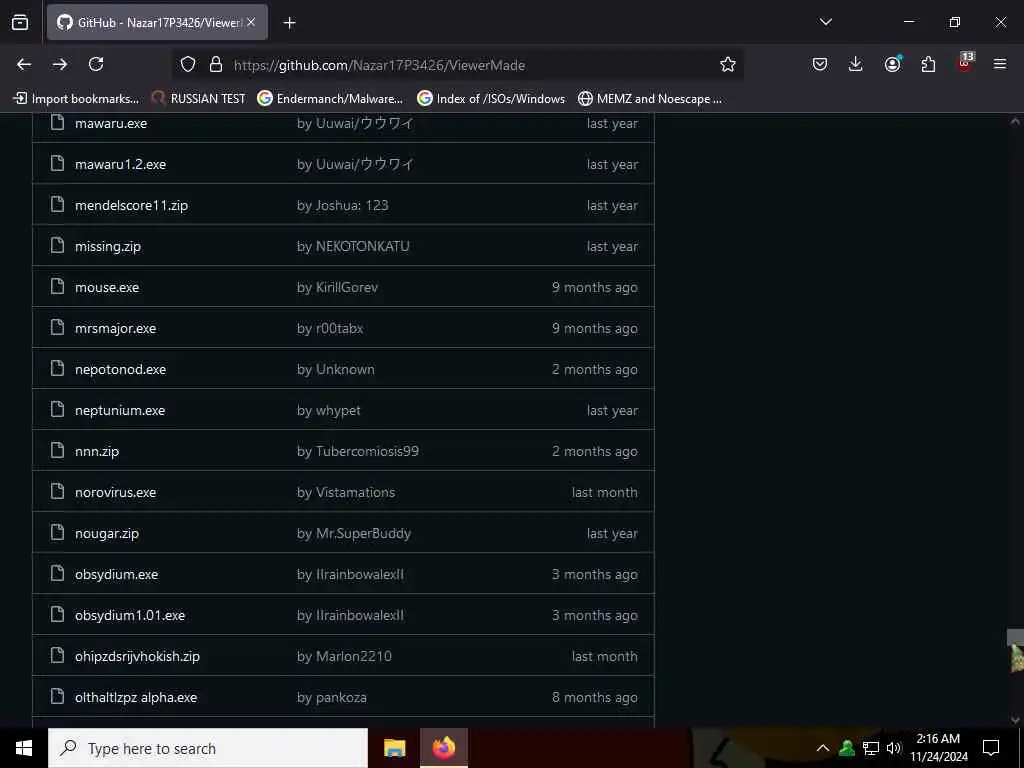The image size is (1024, 768).
Task: Click the commit message 'by KirillGorev'
Action: tap(337, 287)
